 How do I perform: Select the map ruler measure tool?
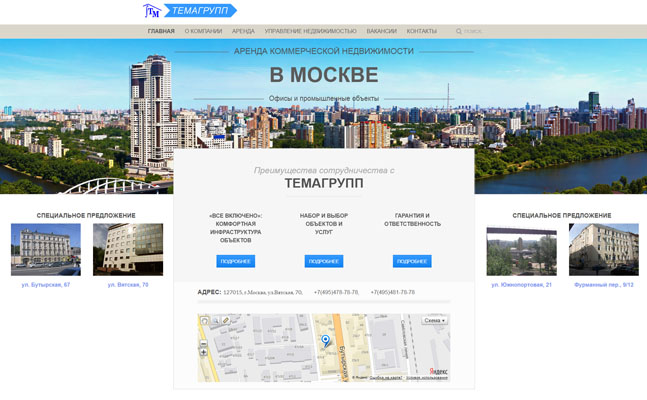(x=225, y=320)
